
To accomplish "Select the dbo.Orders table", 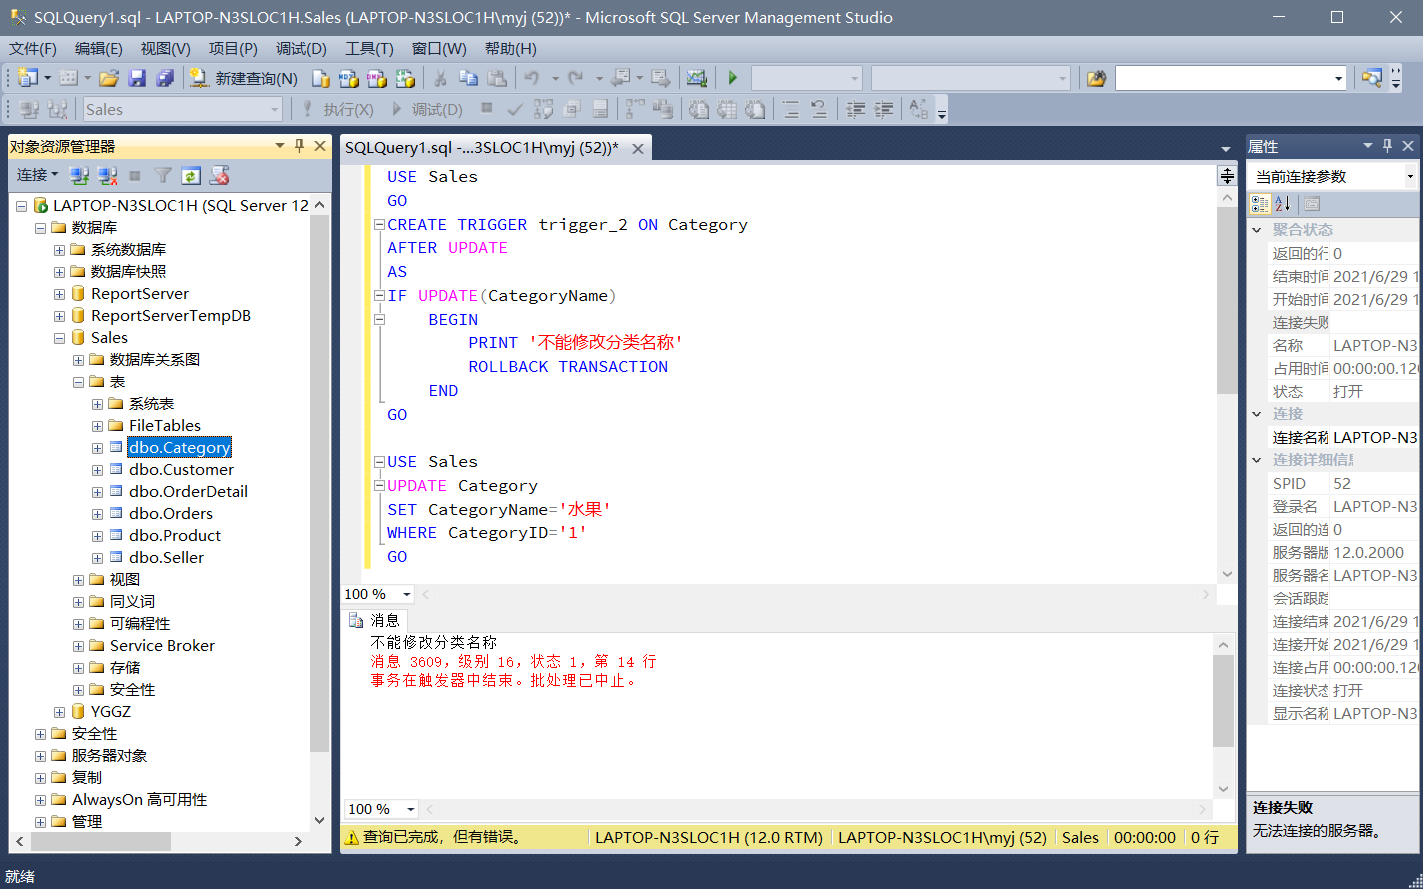I will (171, 514).
